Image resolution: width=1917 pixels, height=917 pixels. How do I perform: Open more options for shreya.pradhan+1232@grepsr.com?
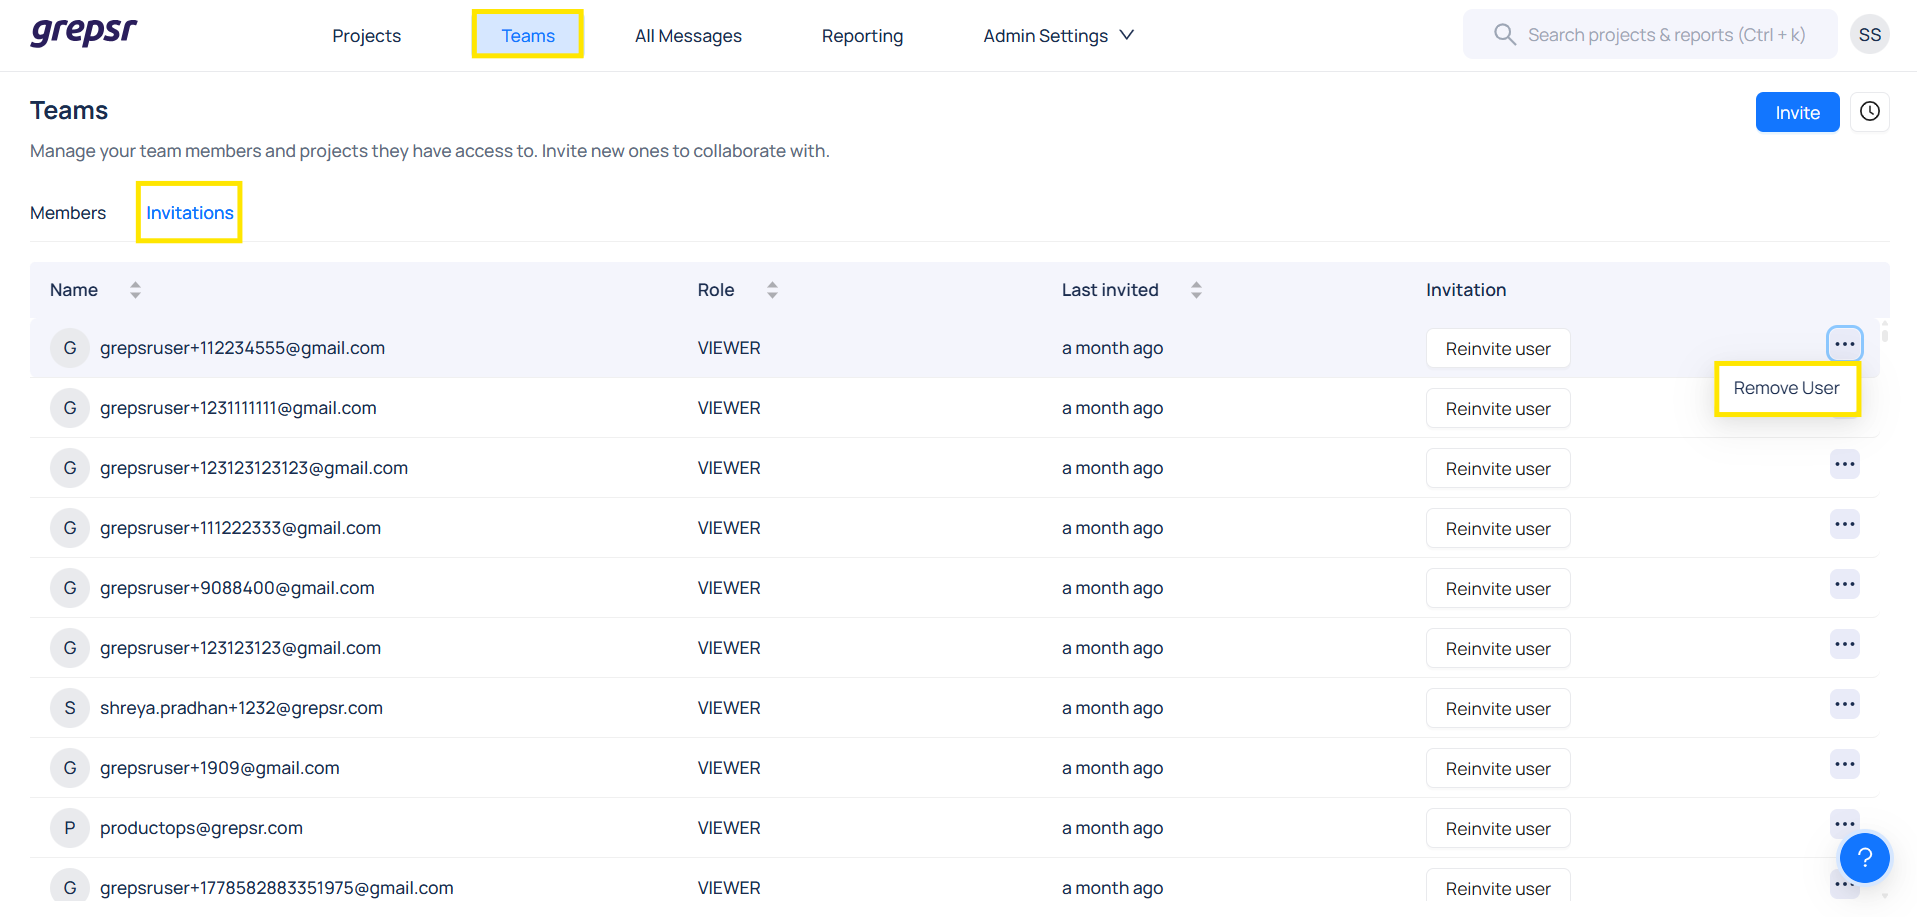(x=1844, y=705)
